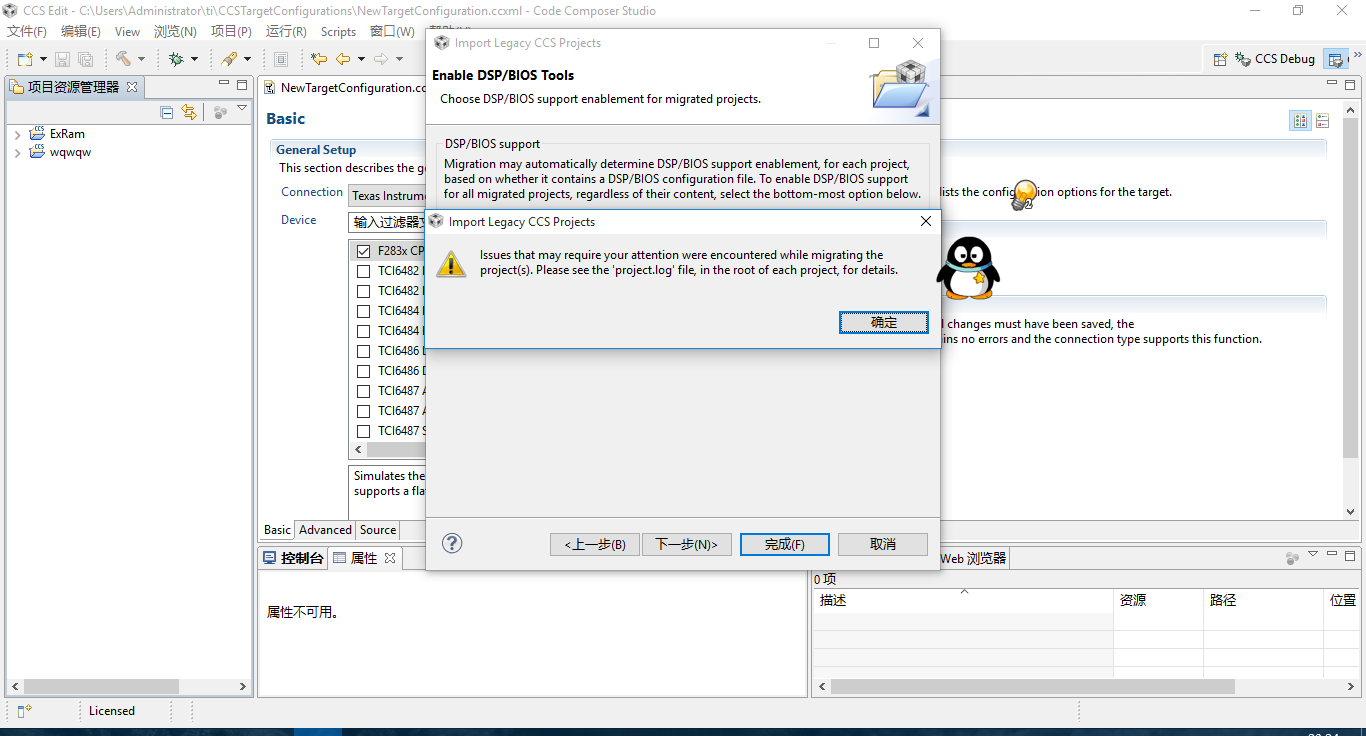Click the editor's selected categories layout icon

[x=1300, y=121]
